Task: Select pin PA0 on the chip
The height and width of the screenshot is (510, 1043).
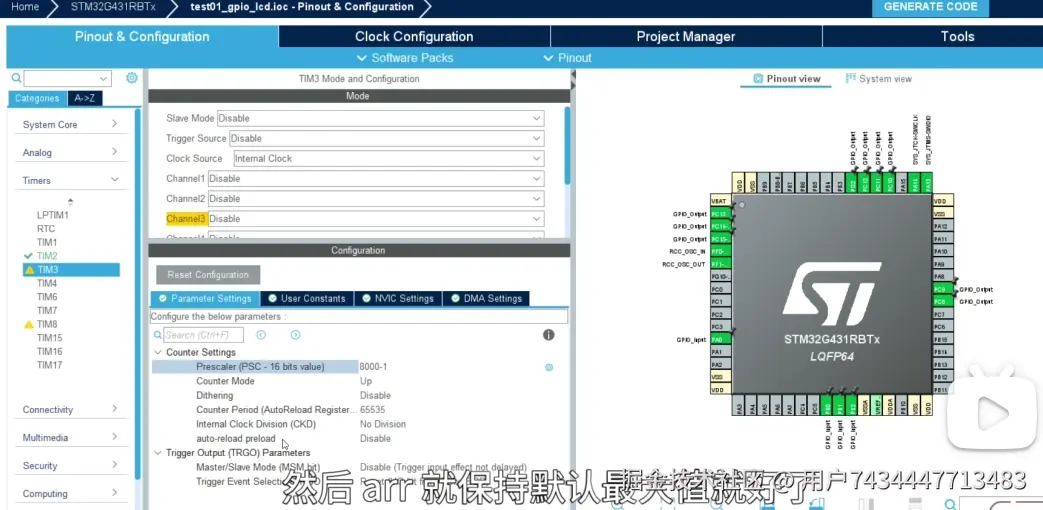Action: (x=717, y=340)
